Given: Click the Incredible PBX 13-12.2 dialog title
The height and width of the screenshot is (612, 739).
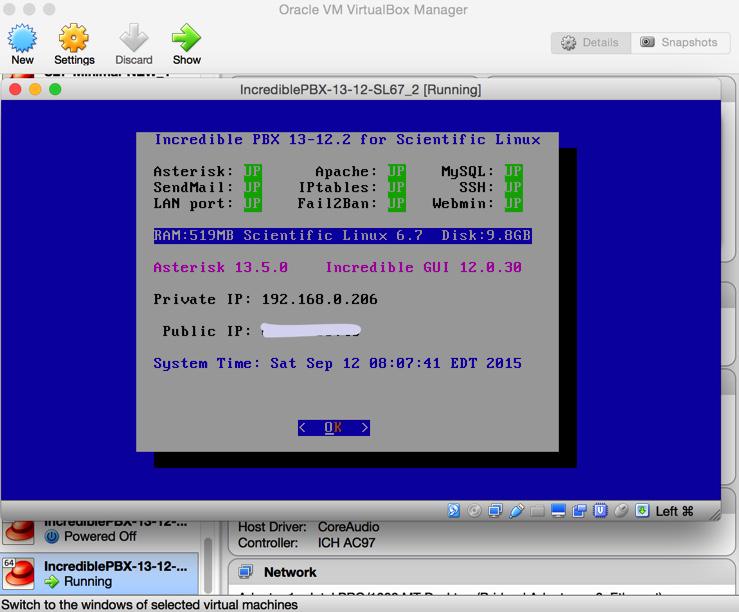Looking at the screenshot, I should (x=347, y=139).
